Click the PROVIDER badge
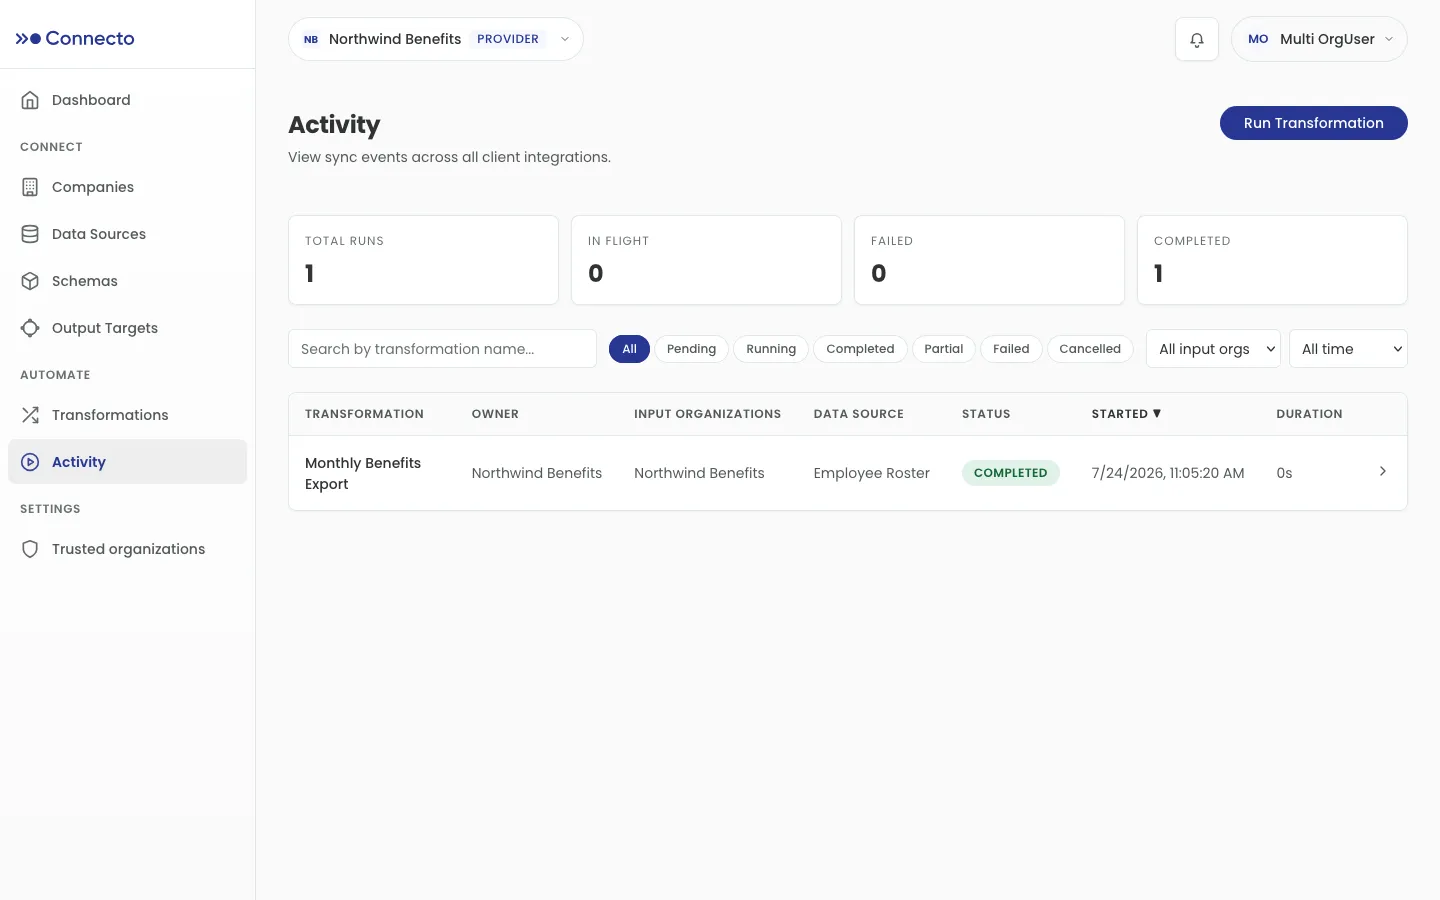The height and width of the screenshot is (900, 1440). point(508,39)
